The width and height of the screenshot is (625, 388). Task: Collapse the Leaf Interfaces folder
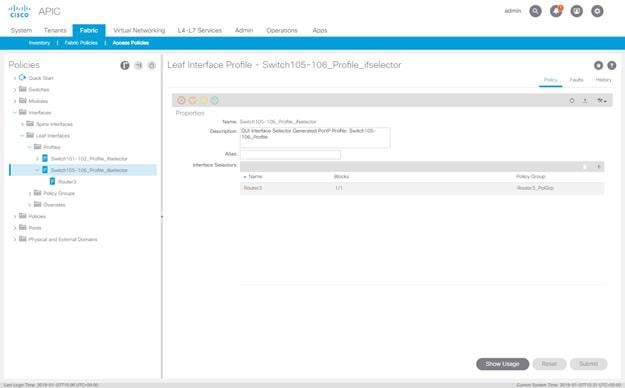pyautogui.click(x=22, y=136)
